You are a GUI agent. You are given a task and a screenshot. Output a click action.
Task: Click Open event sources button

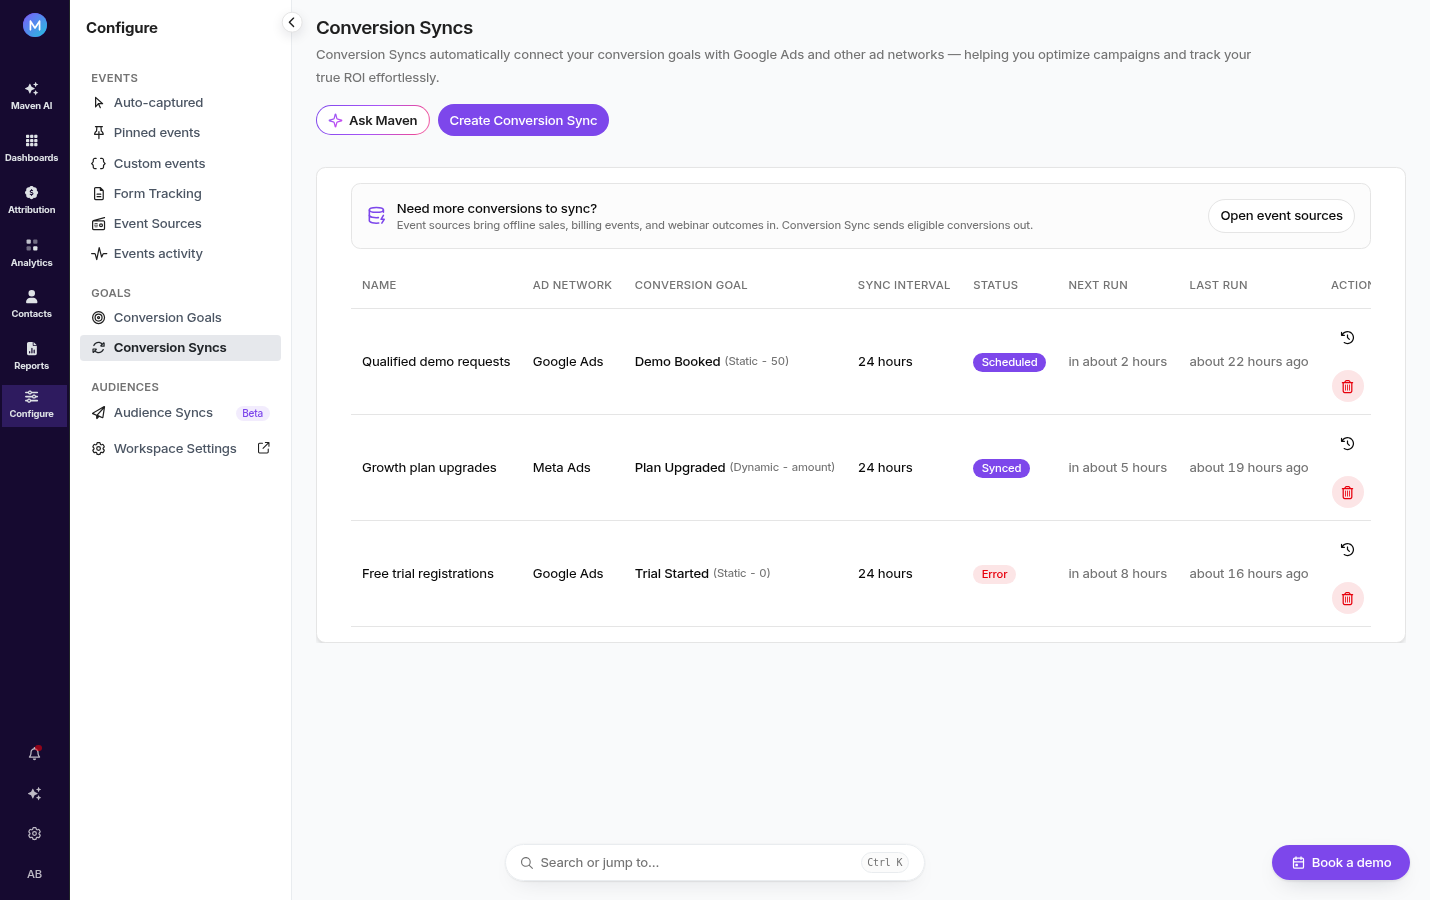click(x=1281, y=216)
